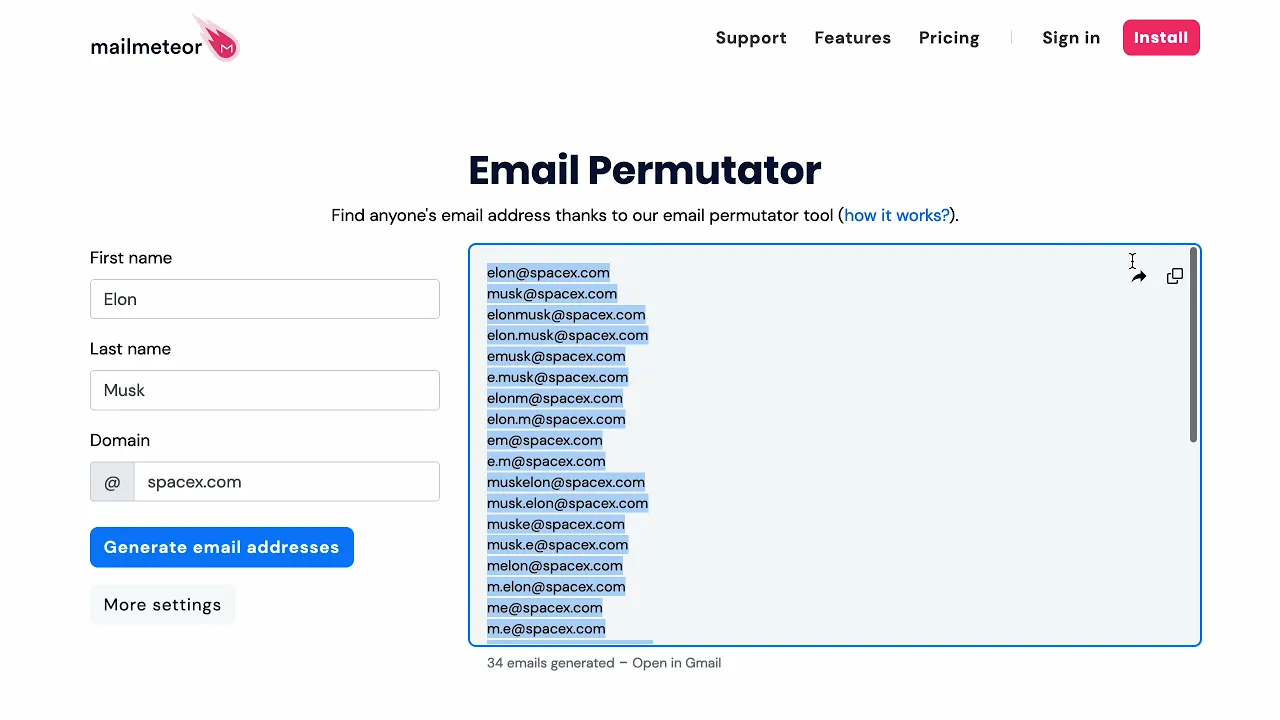Expand the More settings section

pyautogui.click(x=163, y=605)
